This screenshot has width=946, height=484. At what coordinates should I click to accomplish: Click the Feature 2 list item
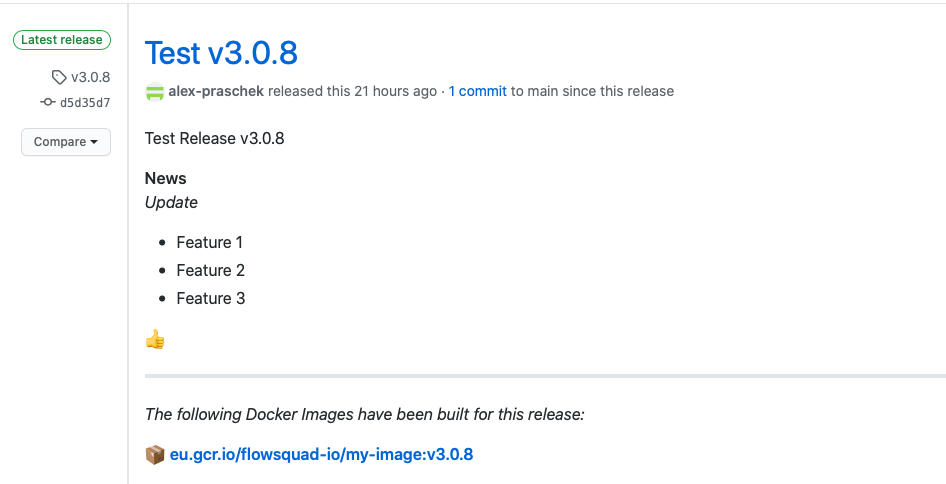coord(210,270)
